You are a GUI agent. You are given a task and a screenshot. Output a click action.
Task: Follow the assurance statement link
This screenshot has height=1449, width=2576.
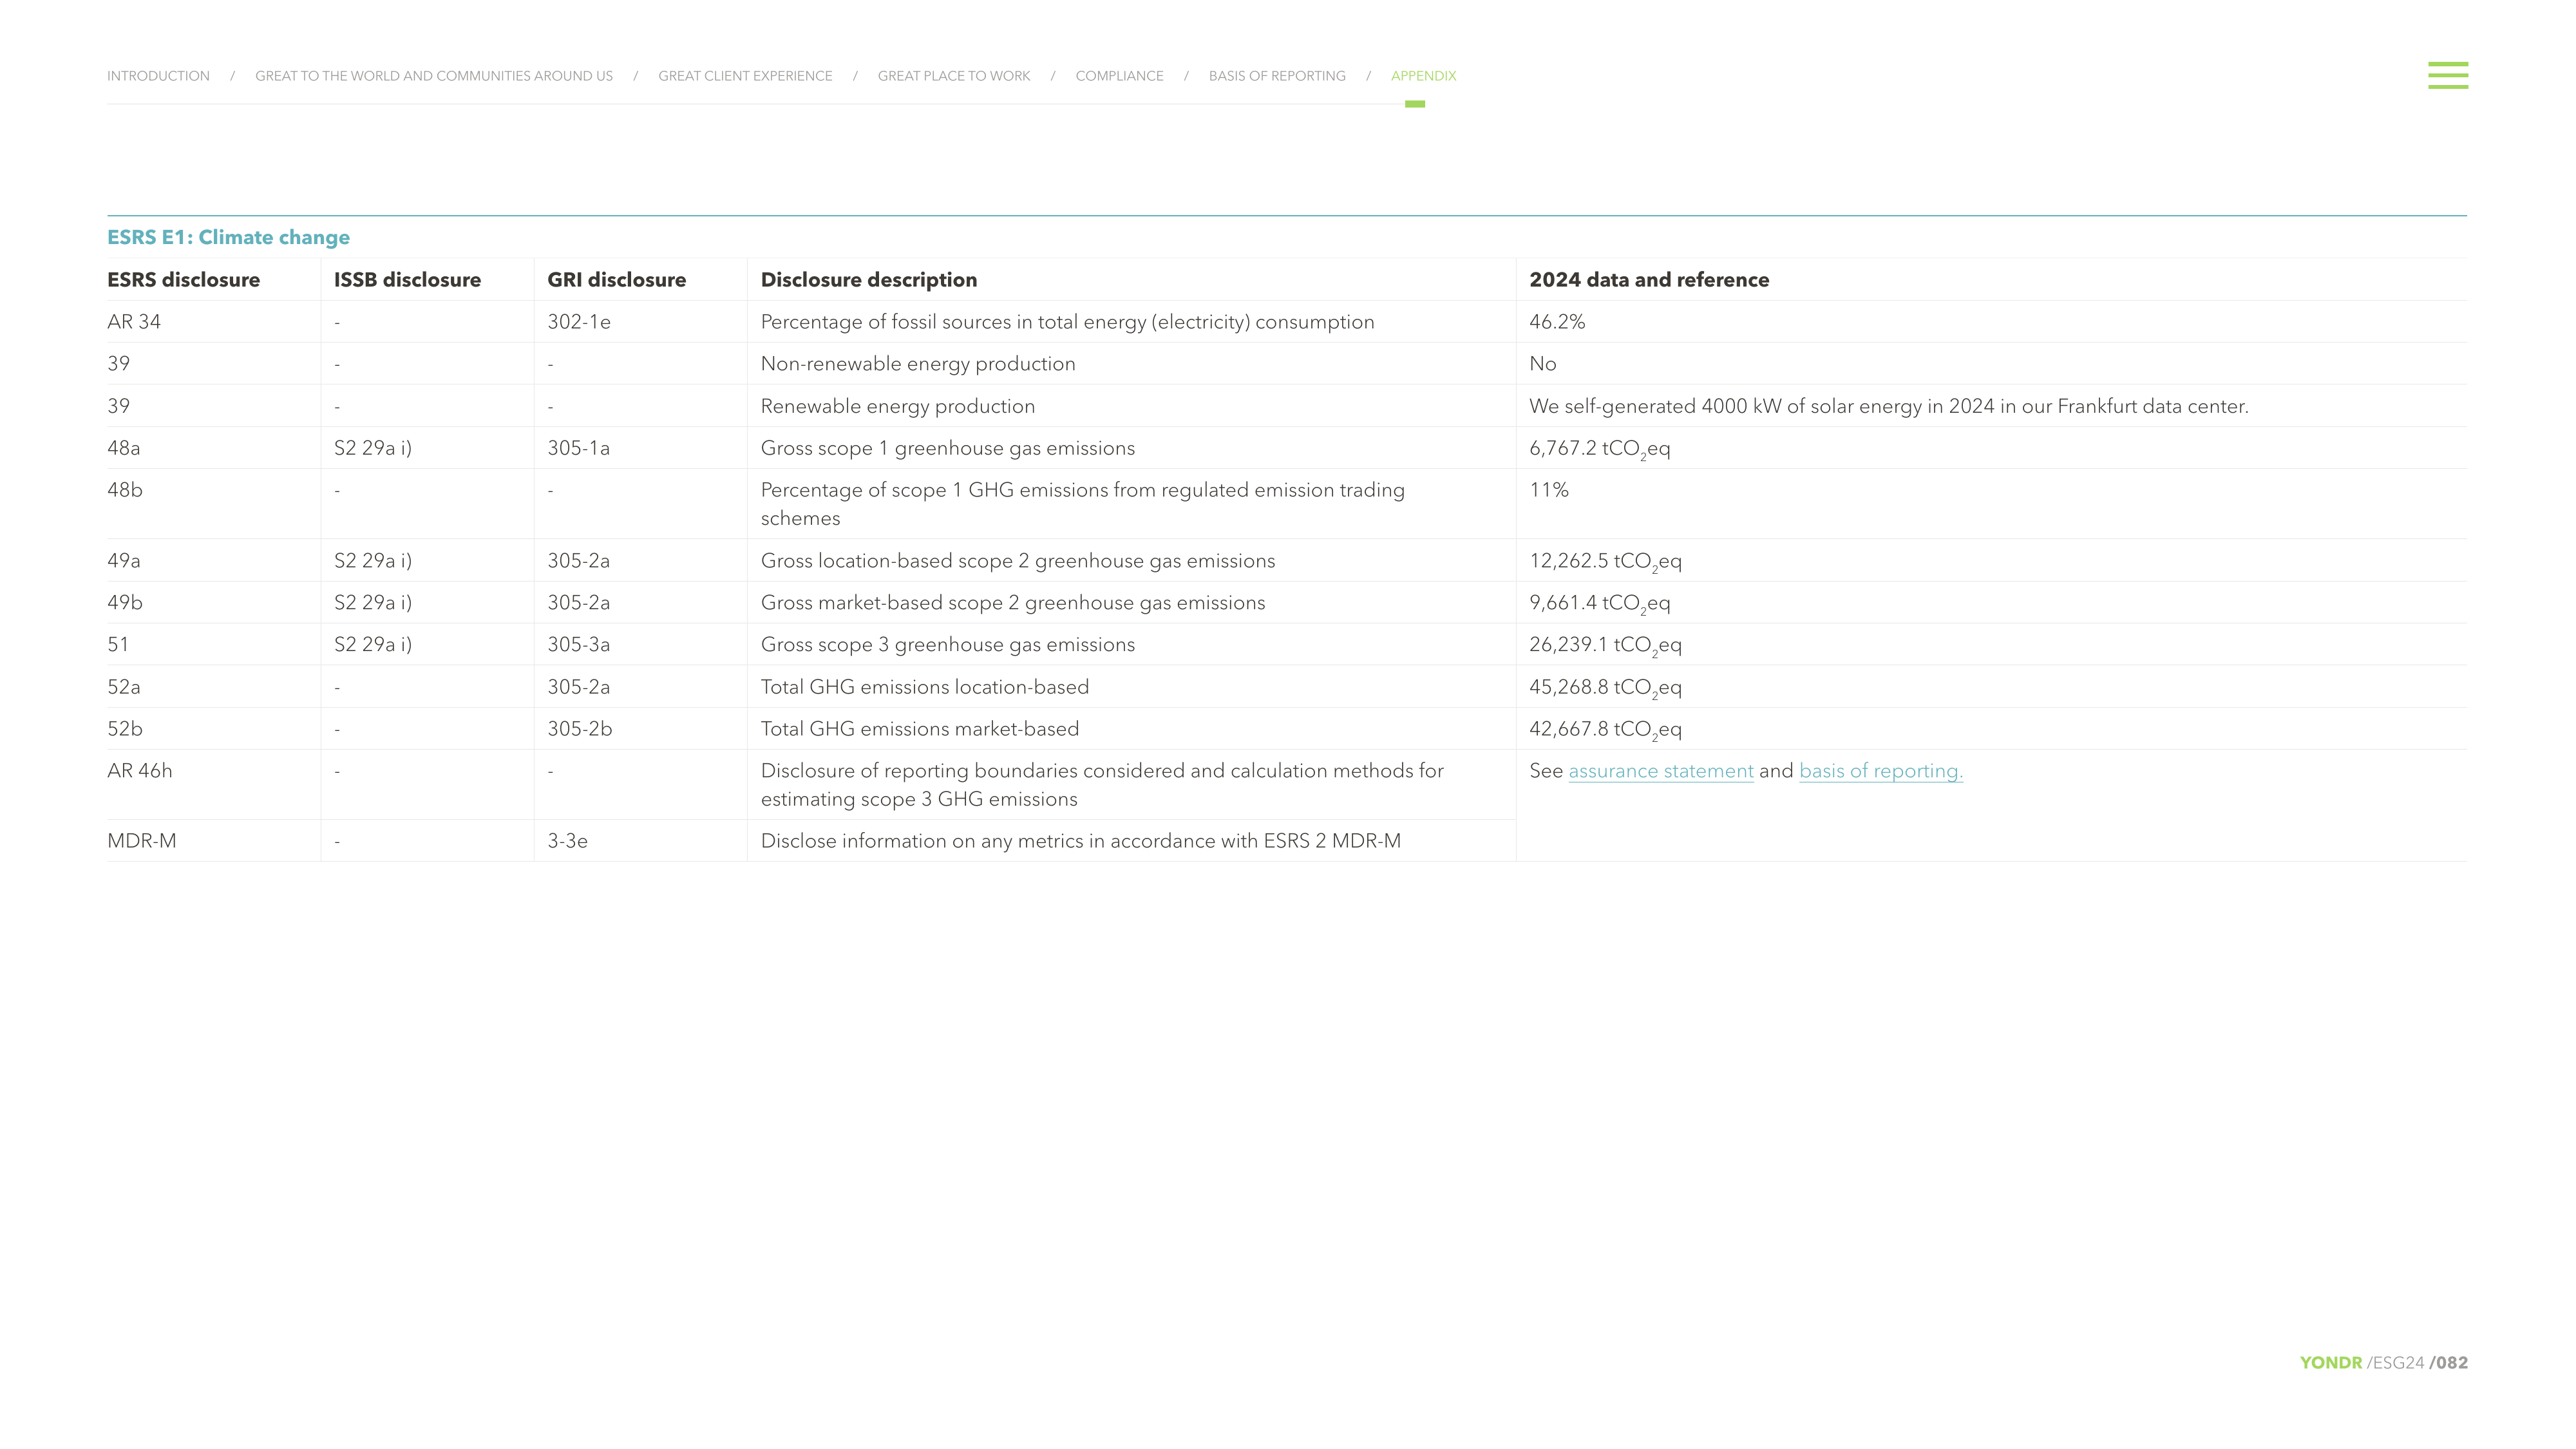tap(1661, 771)
